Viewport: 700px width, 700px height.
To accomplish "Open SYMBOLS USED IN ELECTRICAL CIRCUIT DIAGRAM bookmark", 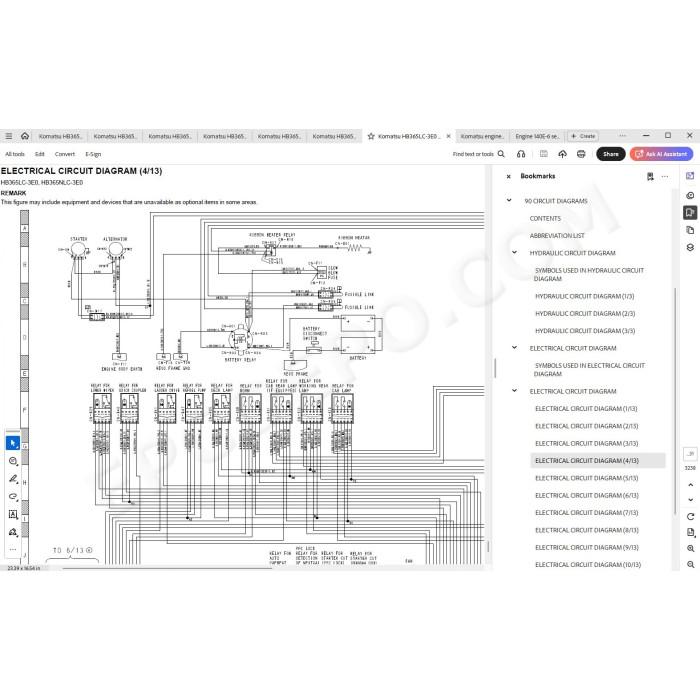I will coord(589,370).
